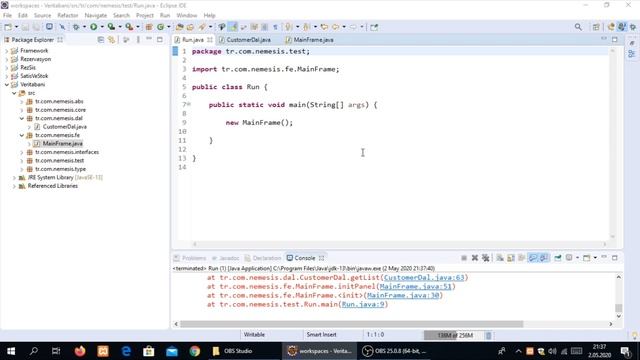Open the Project menu

[x=144, y=15]
